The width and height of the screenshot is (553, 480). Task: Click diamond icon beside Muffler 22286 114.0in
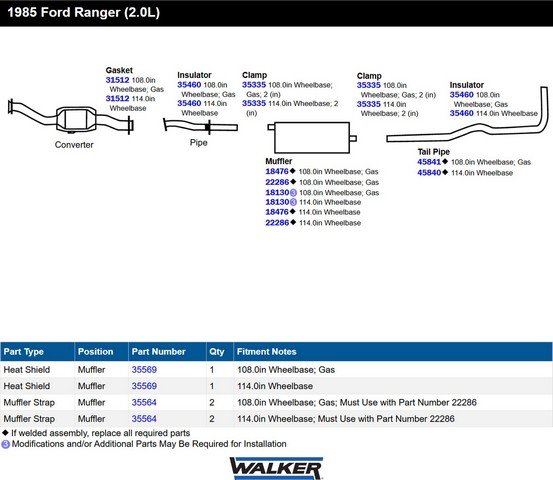coord(293,222)
